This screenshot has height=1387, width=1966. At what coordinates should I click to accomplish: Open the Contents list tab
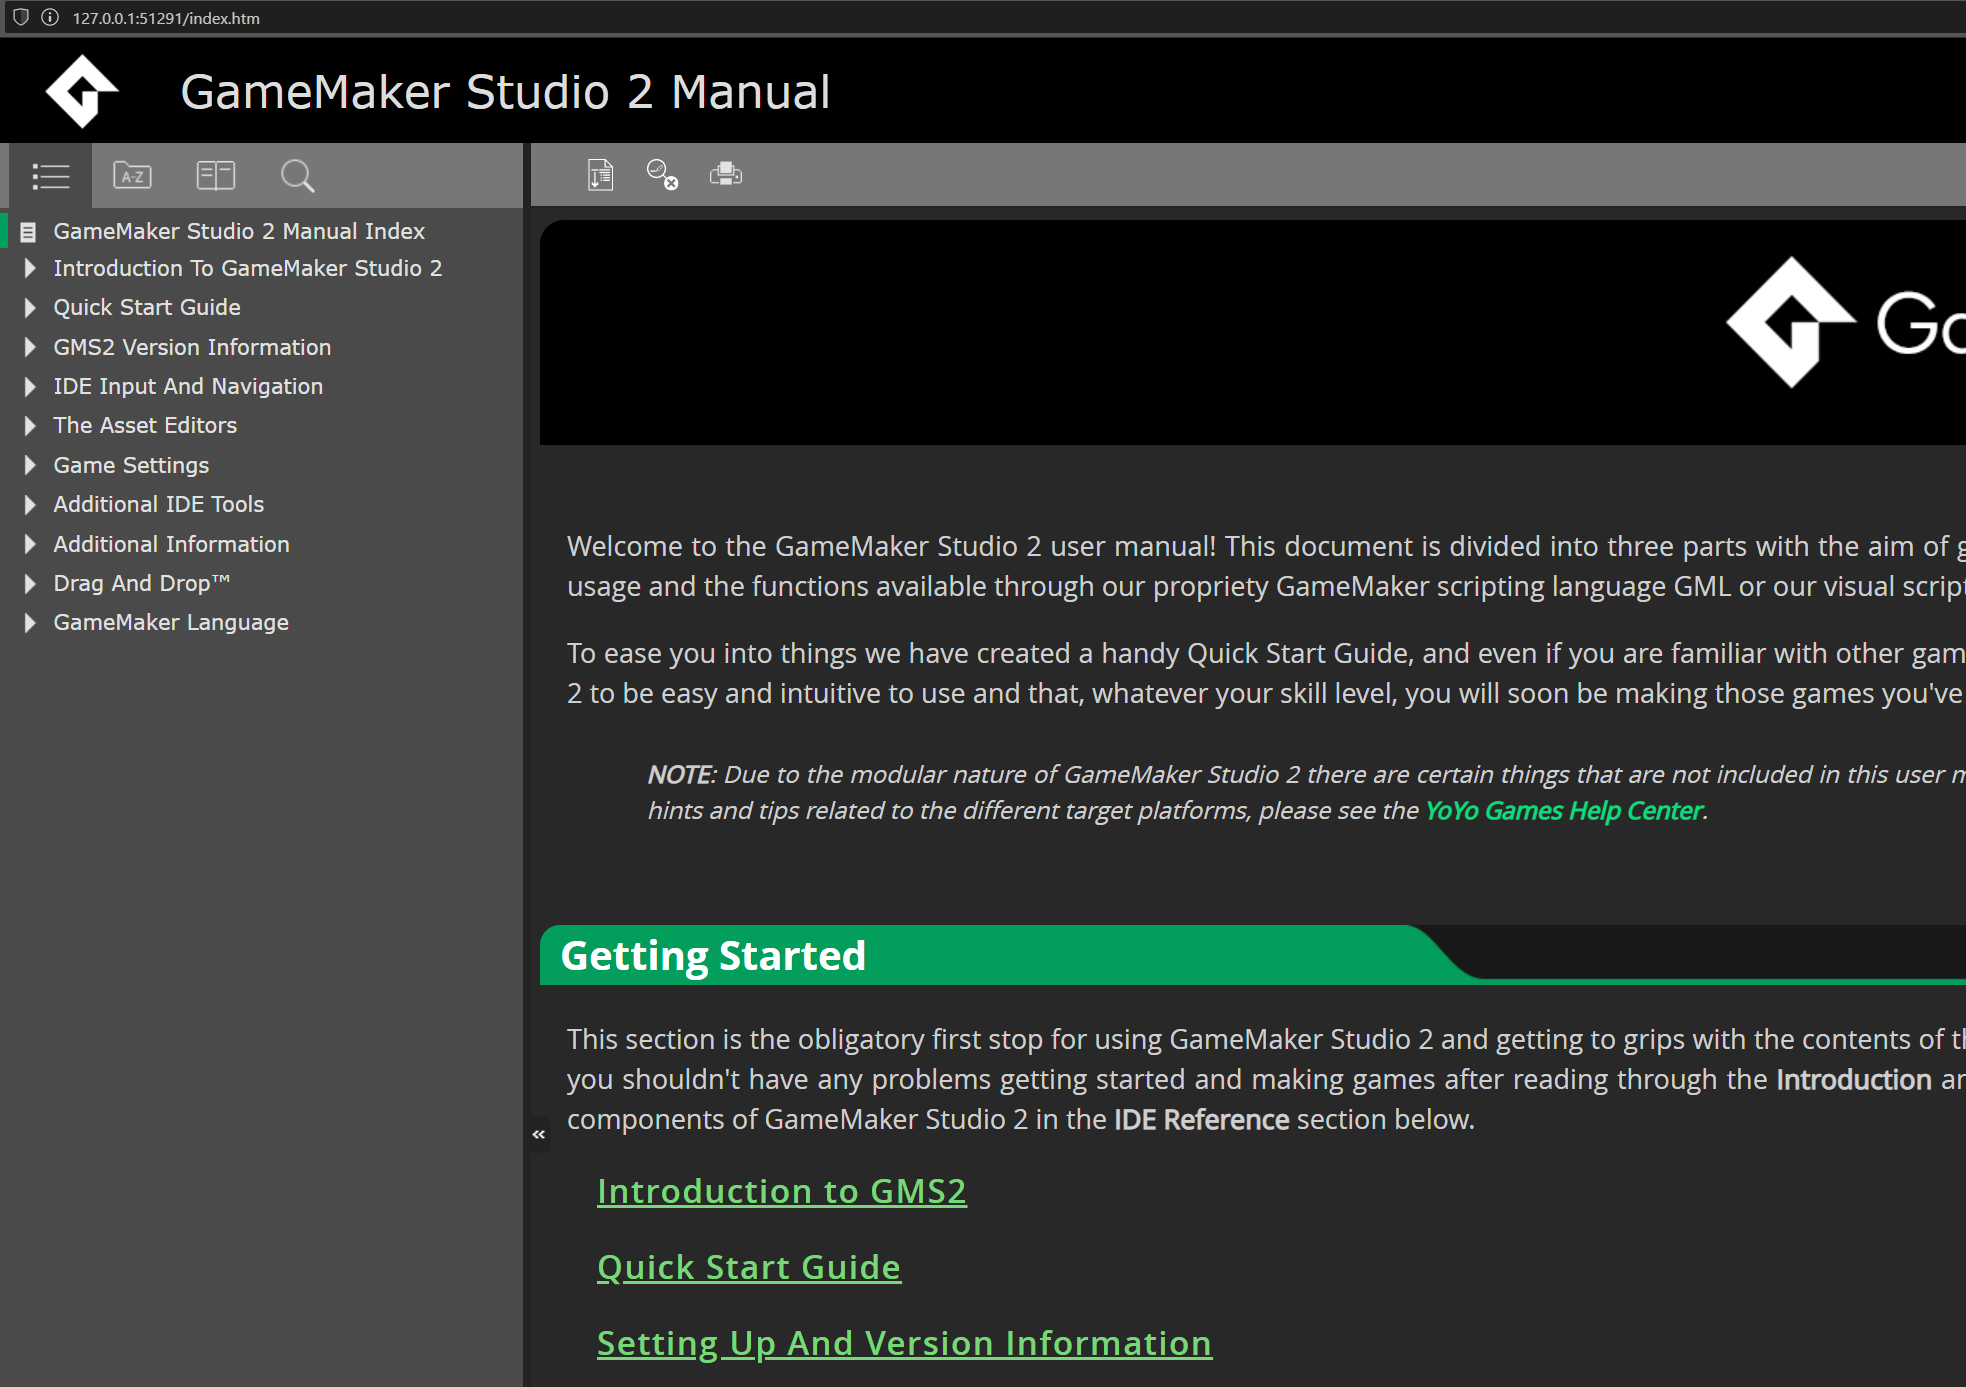pyautogui.click(x=51, y=176)
